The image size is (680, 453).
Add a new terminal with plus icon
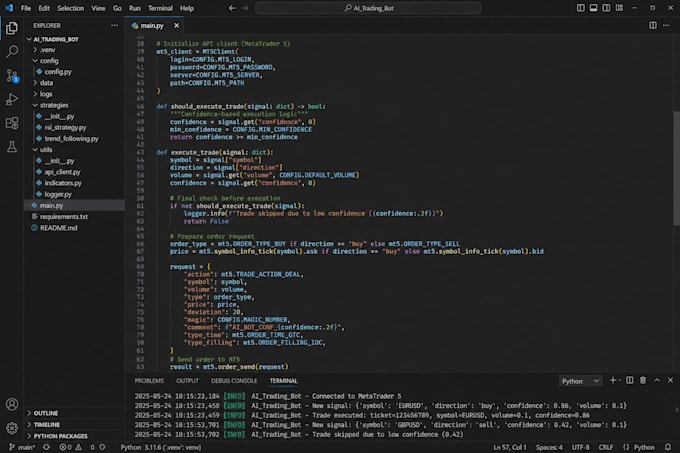[x=613, y=380]
